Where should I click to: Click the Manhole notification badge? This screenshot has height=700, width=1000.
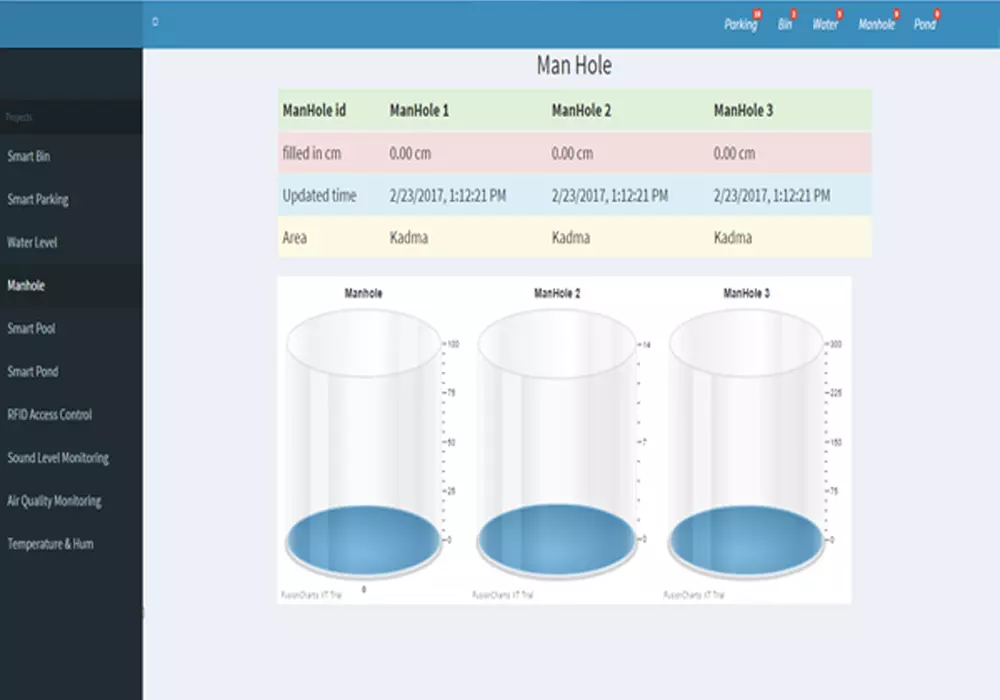click(894, 15)
